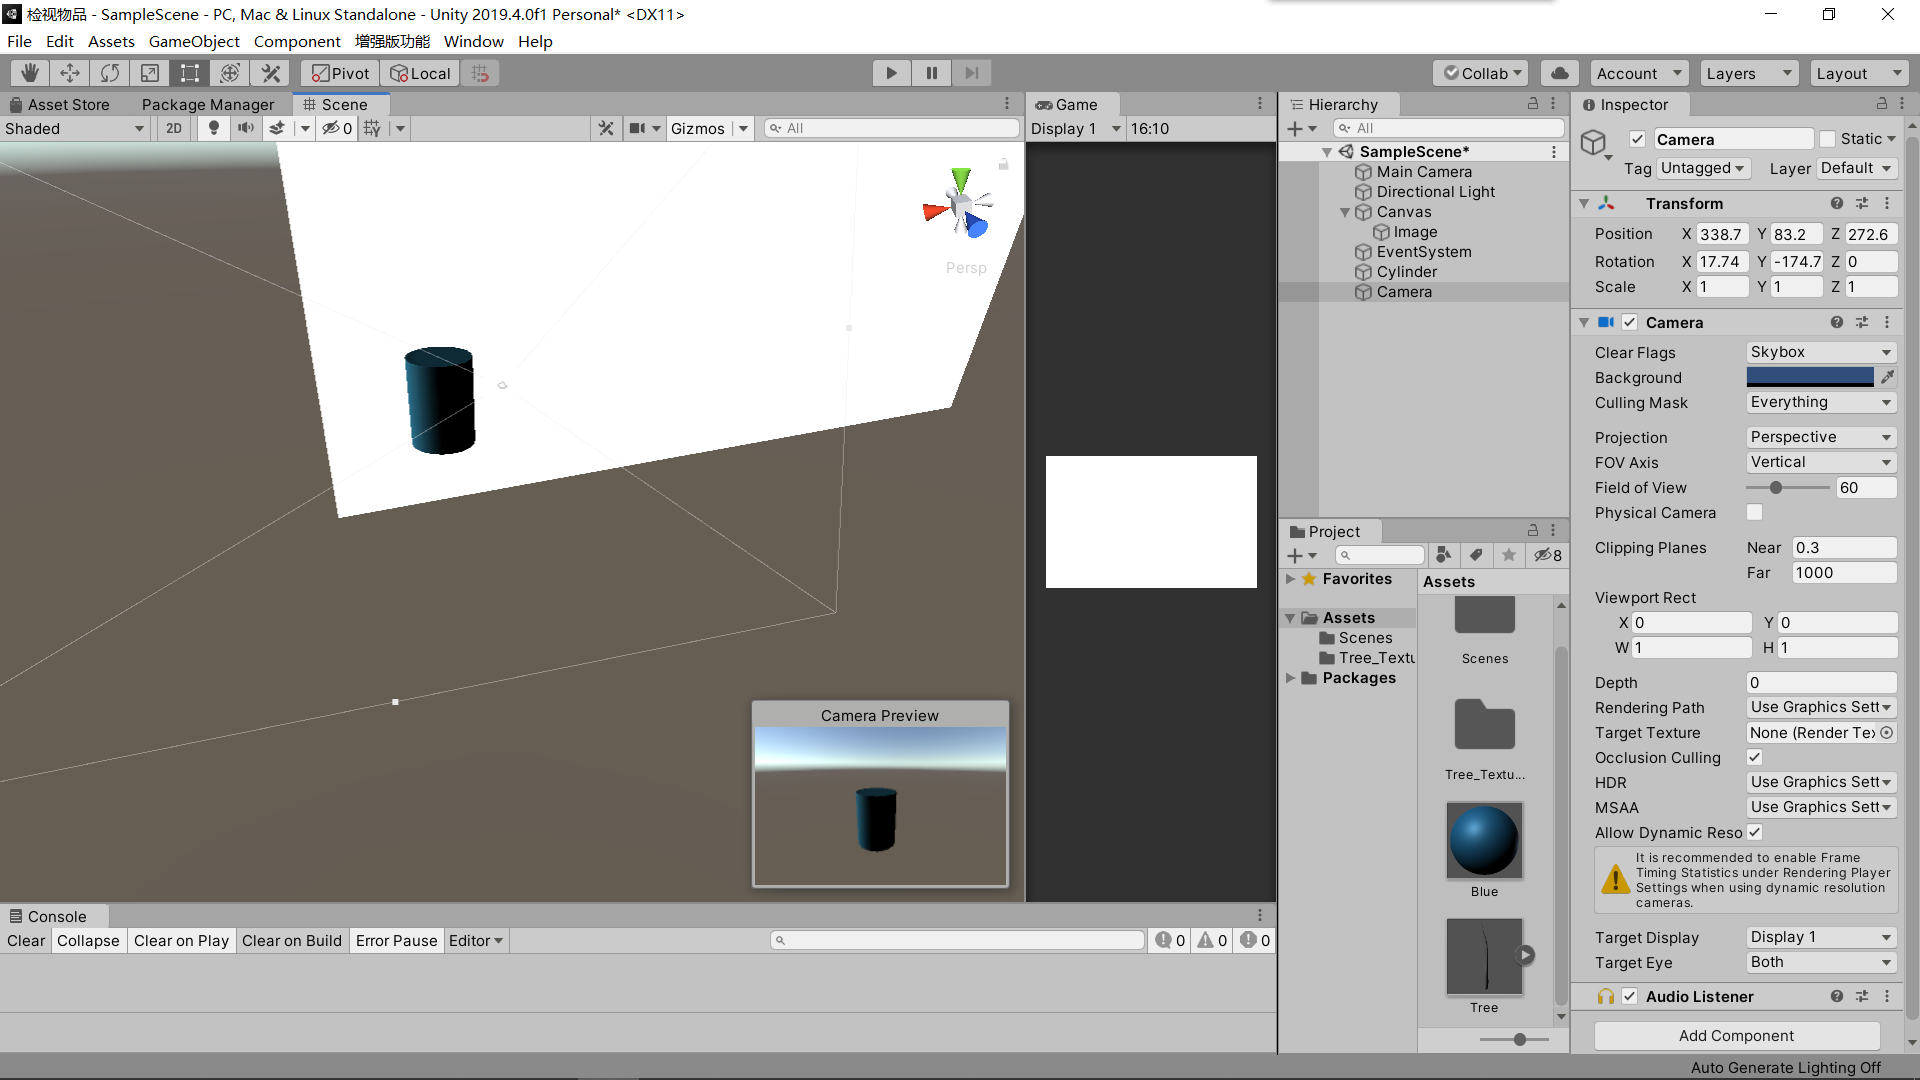Select the Rotate tool
Viewport: 1920px width, 1080px height.
click(109, 72)
